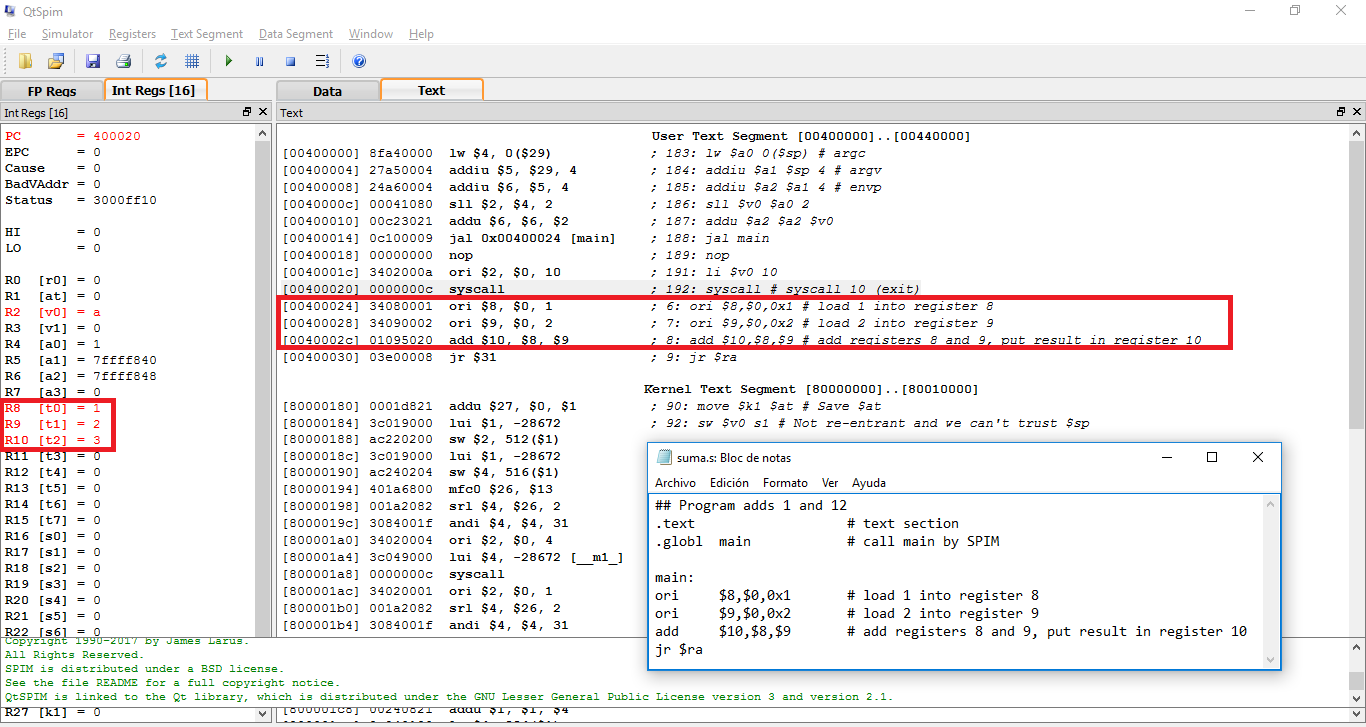Open Archivo menu in Bloc de notas
1366x727 pixels.
[x=675, y=483]
